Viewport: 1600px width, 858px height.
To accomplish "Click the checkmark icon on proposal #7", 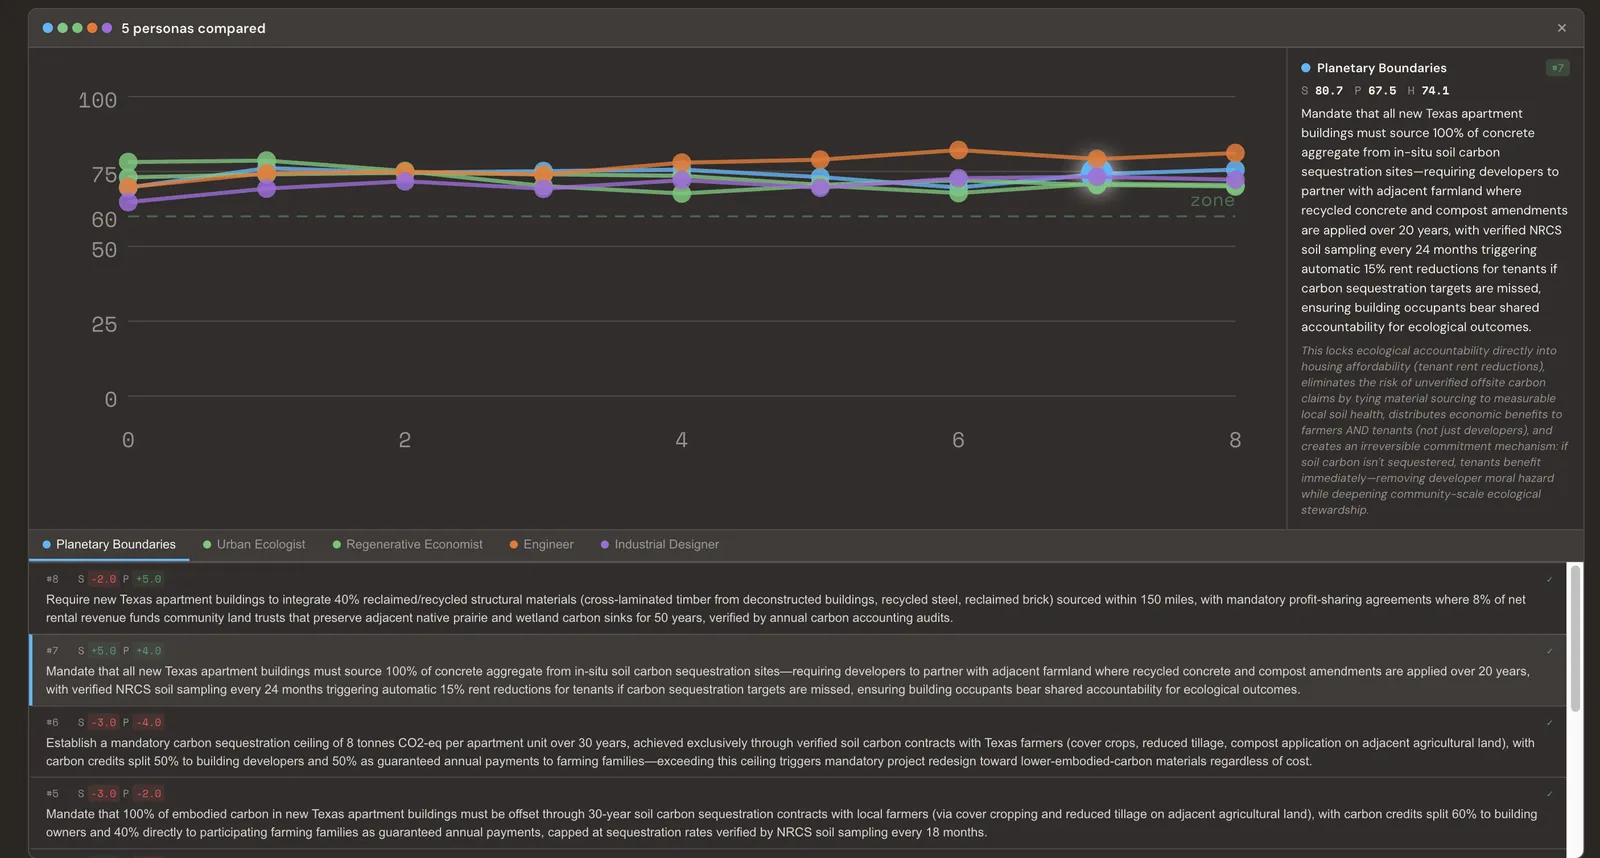I will (x=1550, y=651).
